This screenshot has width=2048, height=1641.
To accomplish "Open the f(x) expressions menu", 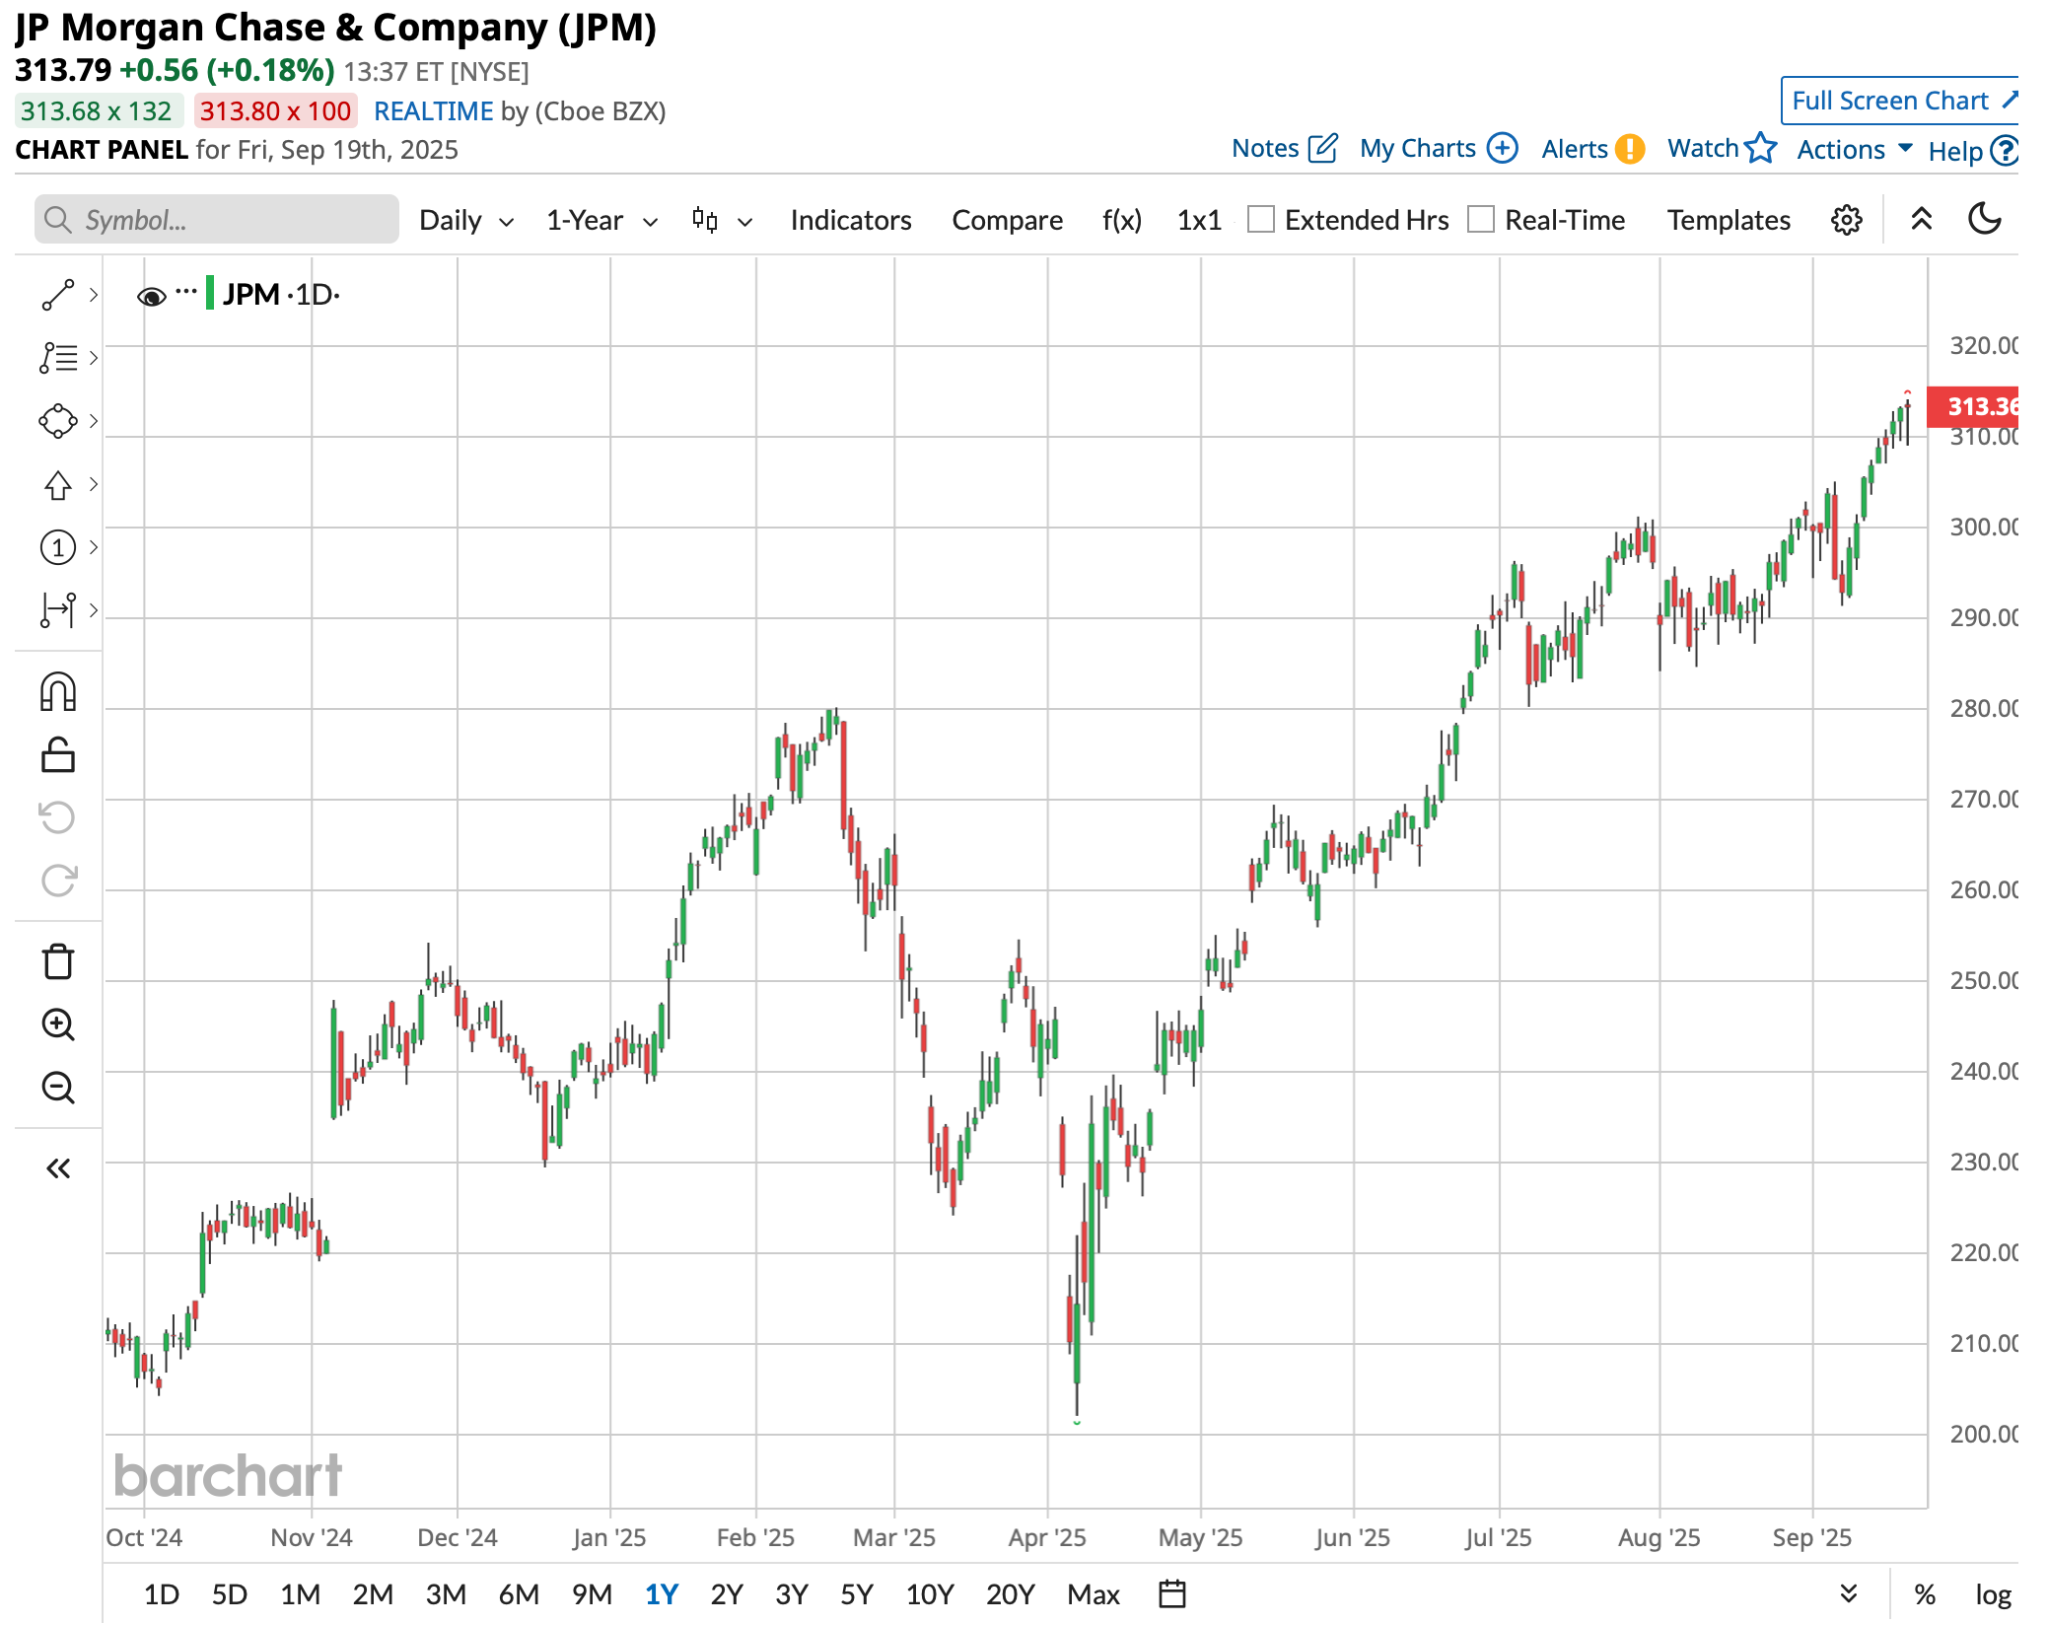I will [1122, 220].
